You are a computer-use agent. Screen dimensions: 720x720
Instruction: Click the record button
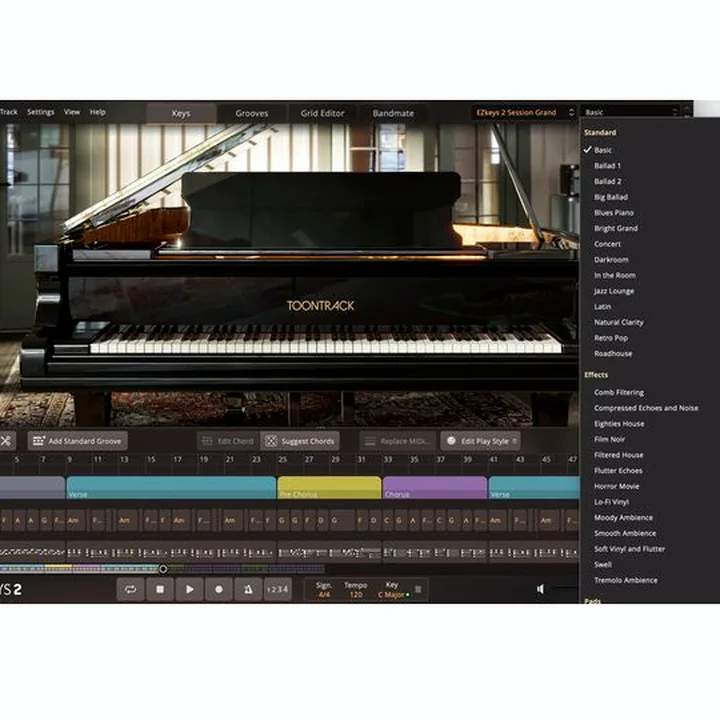(x=219, y=589)
